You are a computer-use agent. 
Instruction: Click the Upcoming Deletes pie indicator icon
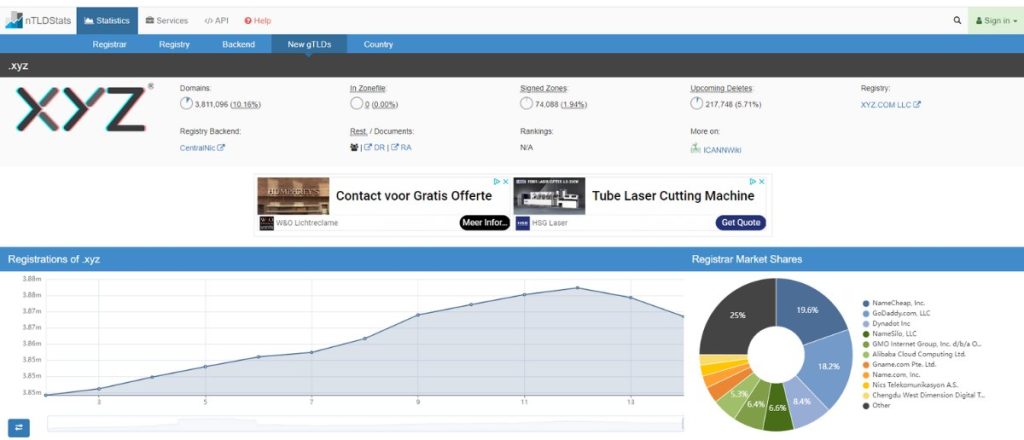tap(696, 103)
